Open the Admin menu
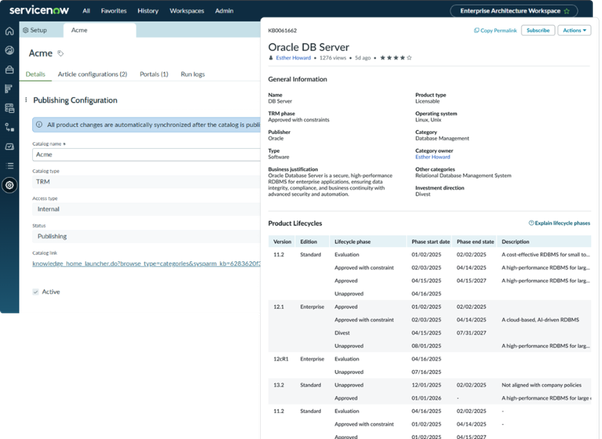This screenshot has width=602, height=439. 224,11
